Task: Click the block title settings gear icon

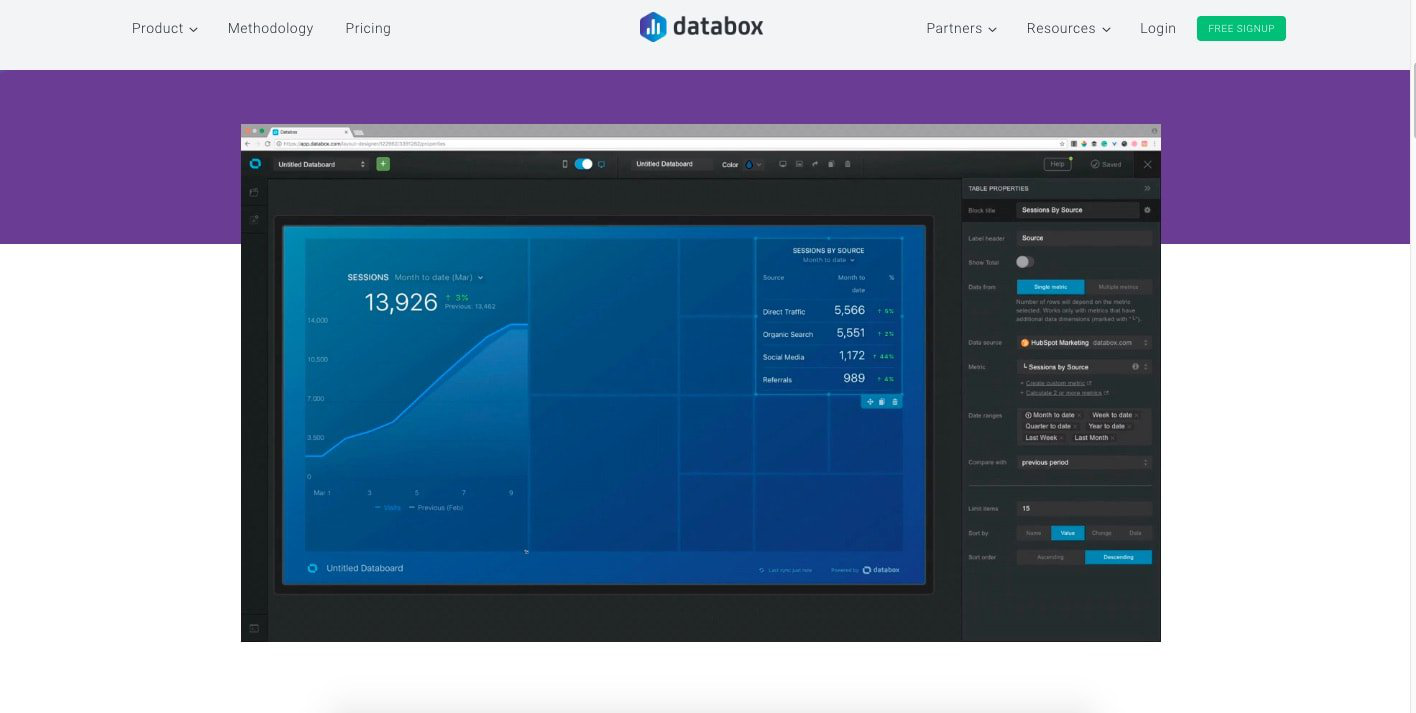Action: tap(1147, 210)
